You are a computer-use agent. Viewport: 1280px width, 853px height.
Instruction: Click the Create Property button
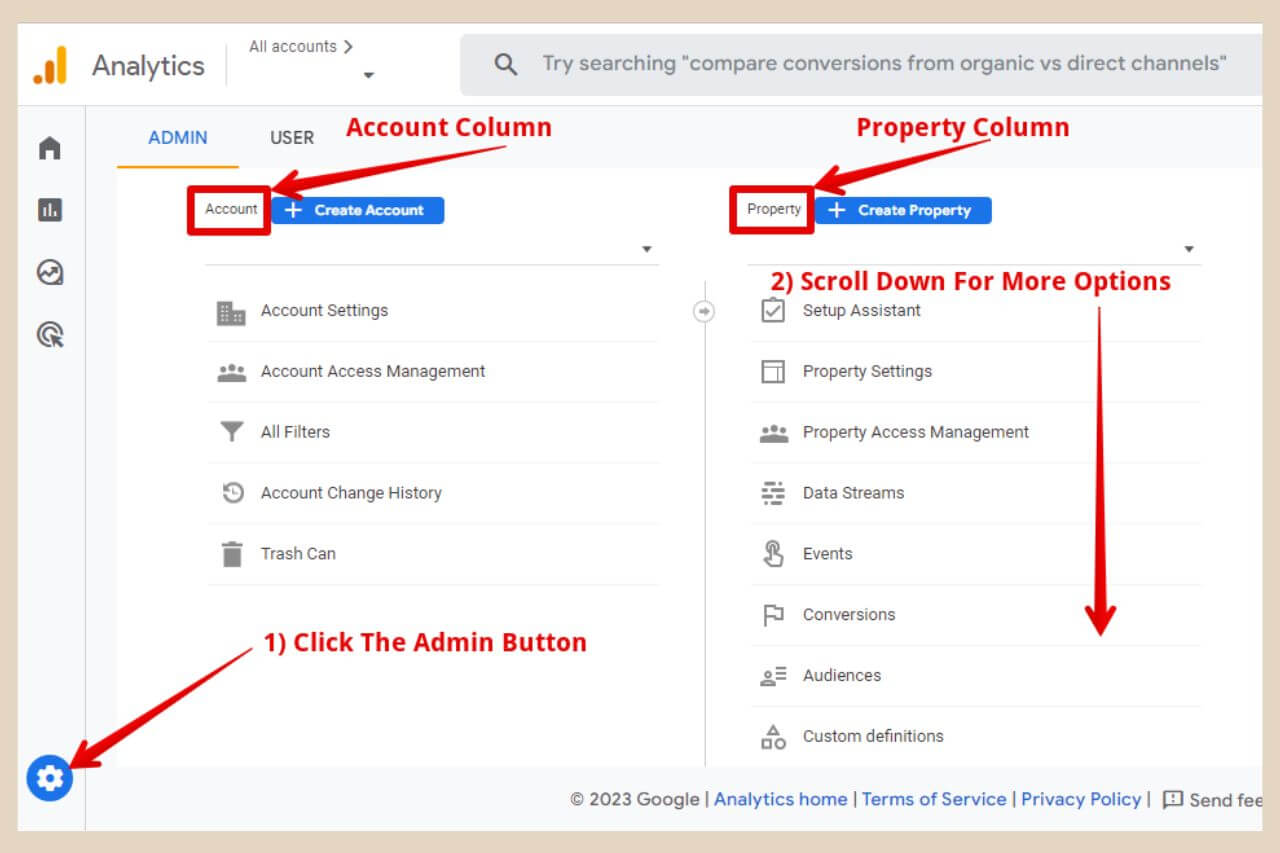902,210
